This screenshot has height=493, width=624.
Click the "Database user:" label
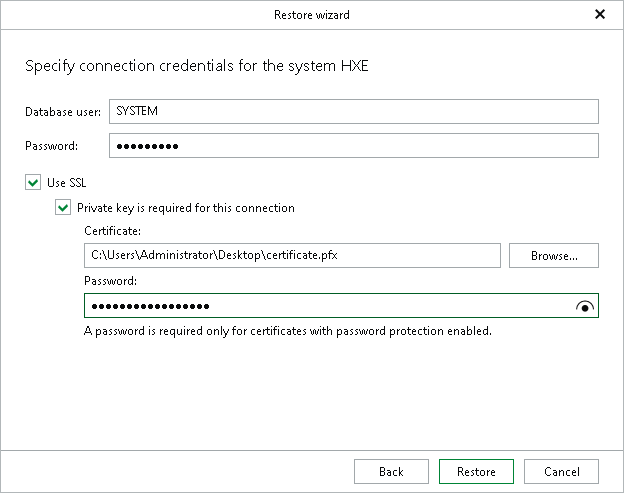(x=63, y=112)
